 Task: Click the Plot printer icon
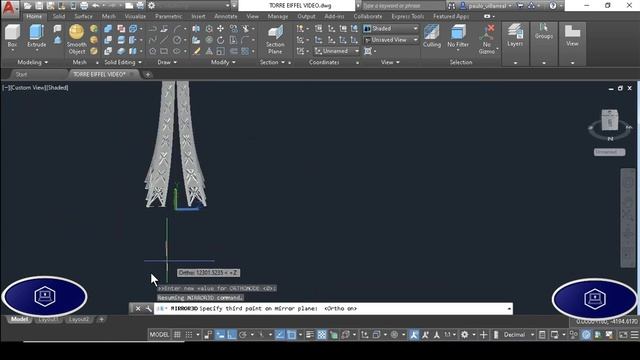pos(84,6)
